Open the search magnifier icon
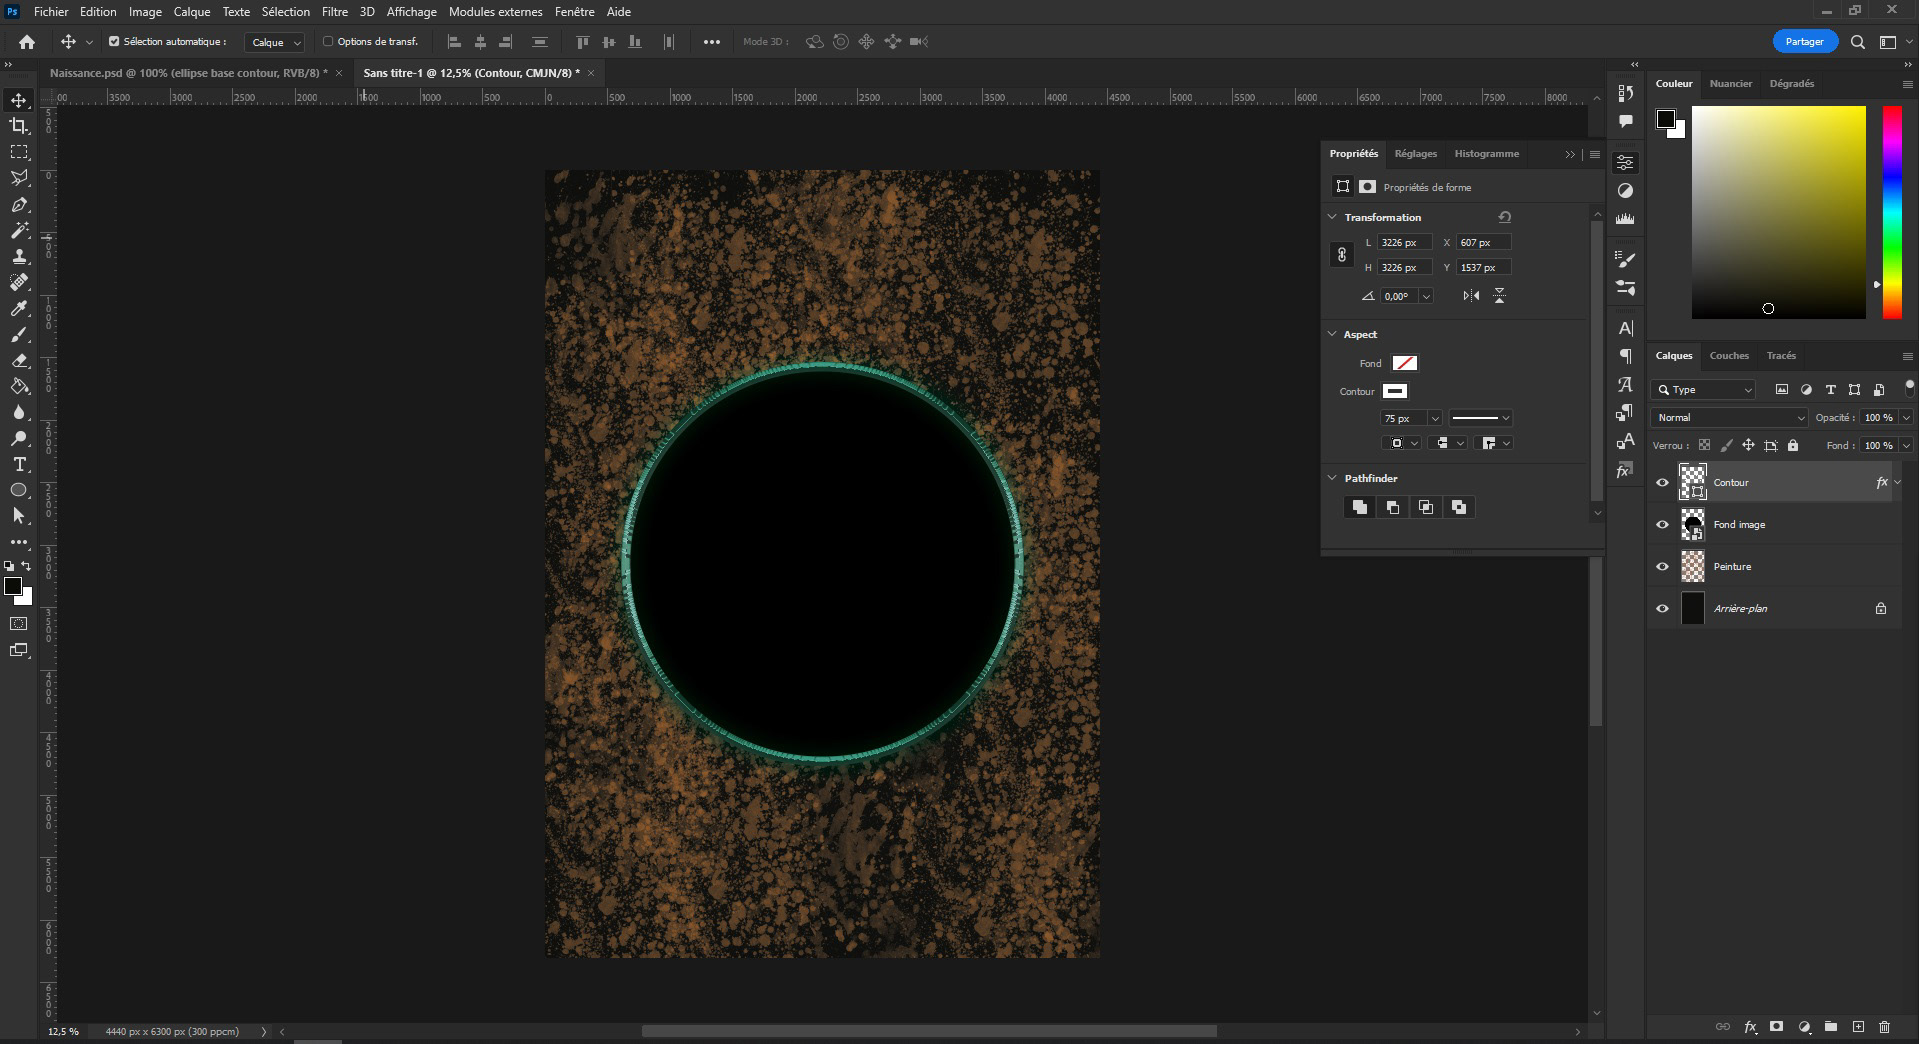 (x=1857, y=42)
